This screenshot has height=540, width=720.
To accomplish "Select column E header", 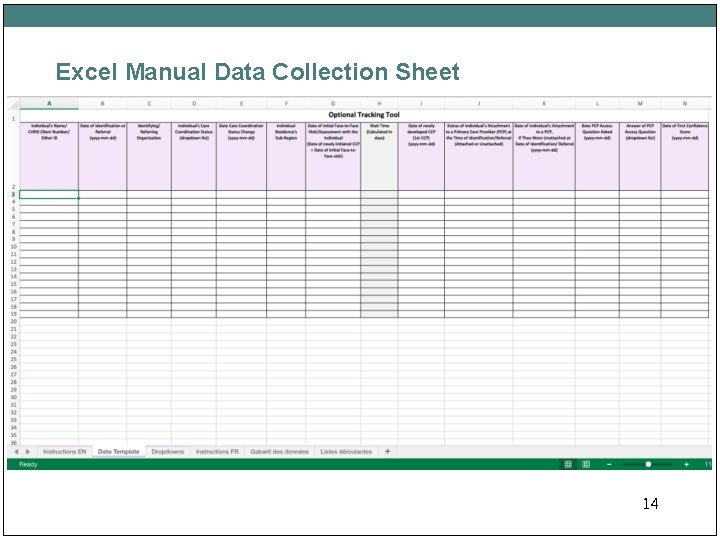I will click(241, 104).
